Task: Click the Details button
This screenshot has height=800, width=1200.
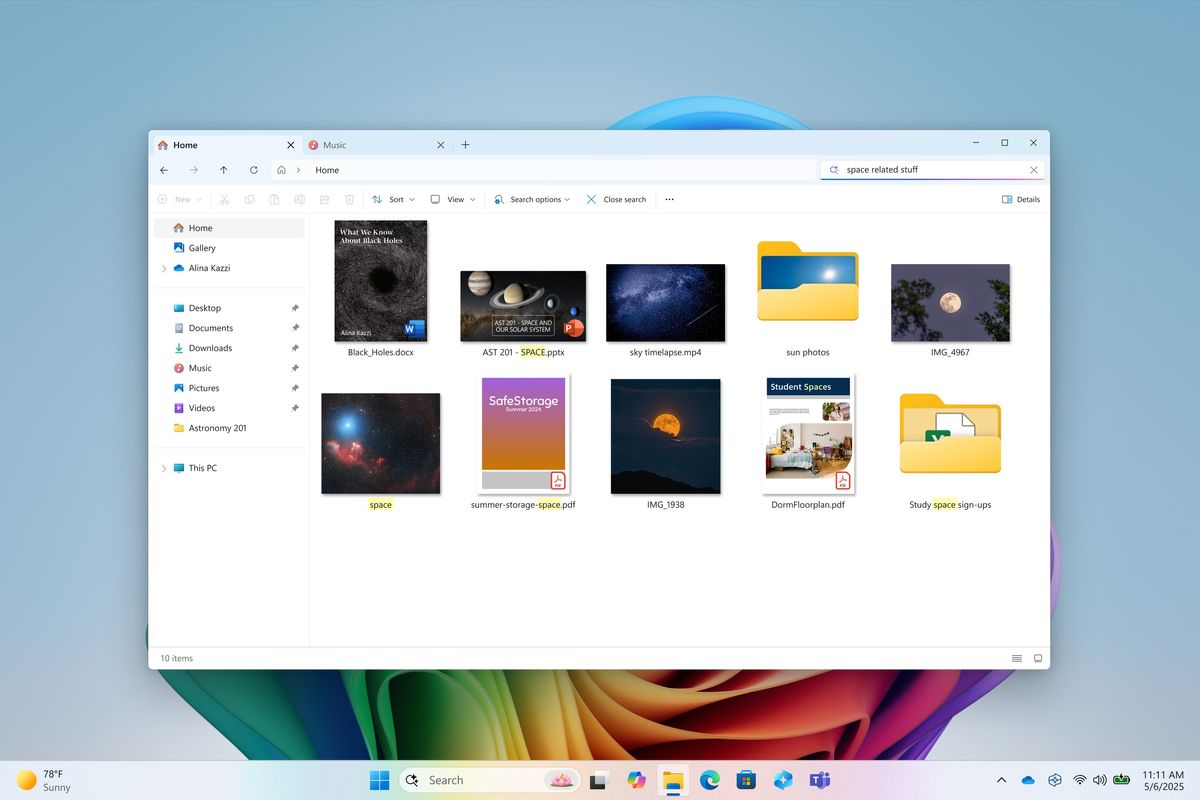Action: click(x=1020, y=199)
